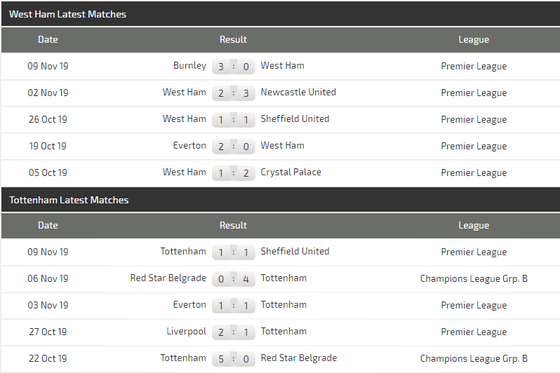The image size is (560, 373).
Task: Click the West Ham Latest Matches heading
Action: 68,14
